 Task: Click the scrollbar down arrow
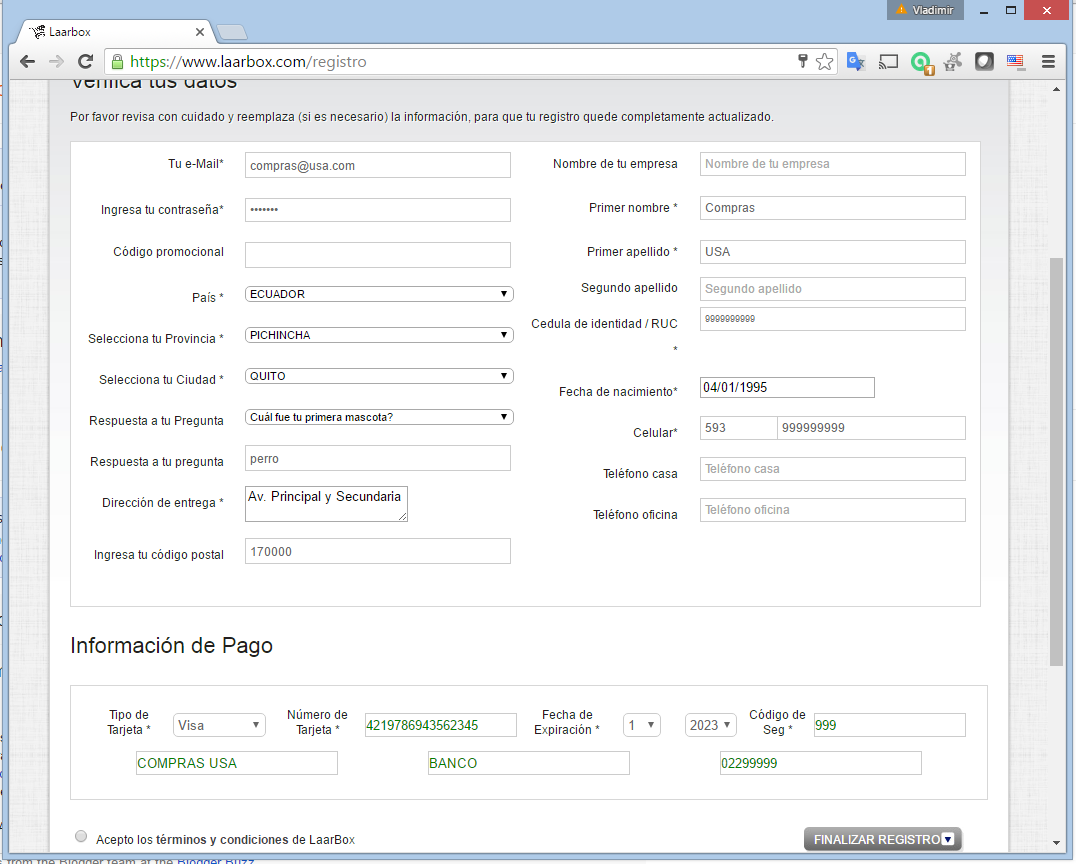coord(1056,843)
